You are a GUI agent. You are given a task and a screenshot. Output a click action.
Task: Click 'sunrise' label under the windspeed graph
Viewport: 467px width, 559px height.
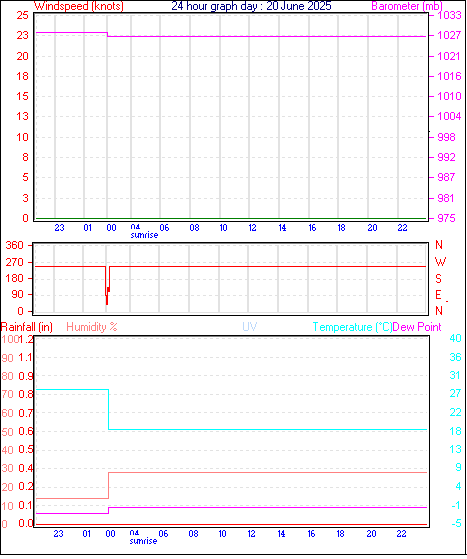tap(144, 235)
